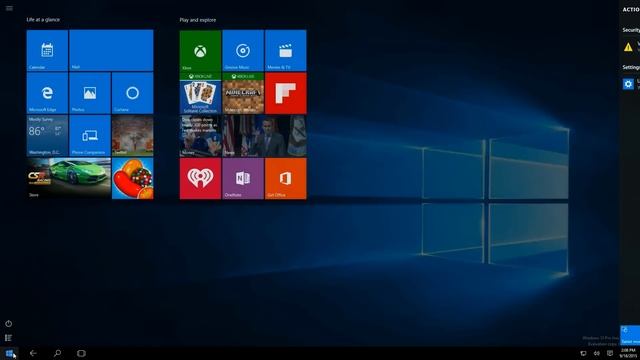Toggle the Action Center tray icon
The height and width of the screenshot is (360, 640).
click(610, 353)
